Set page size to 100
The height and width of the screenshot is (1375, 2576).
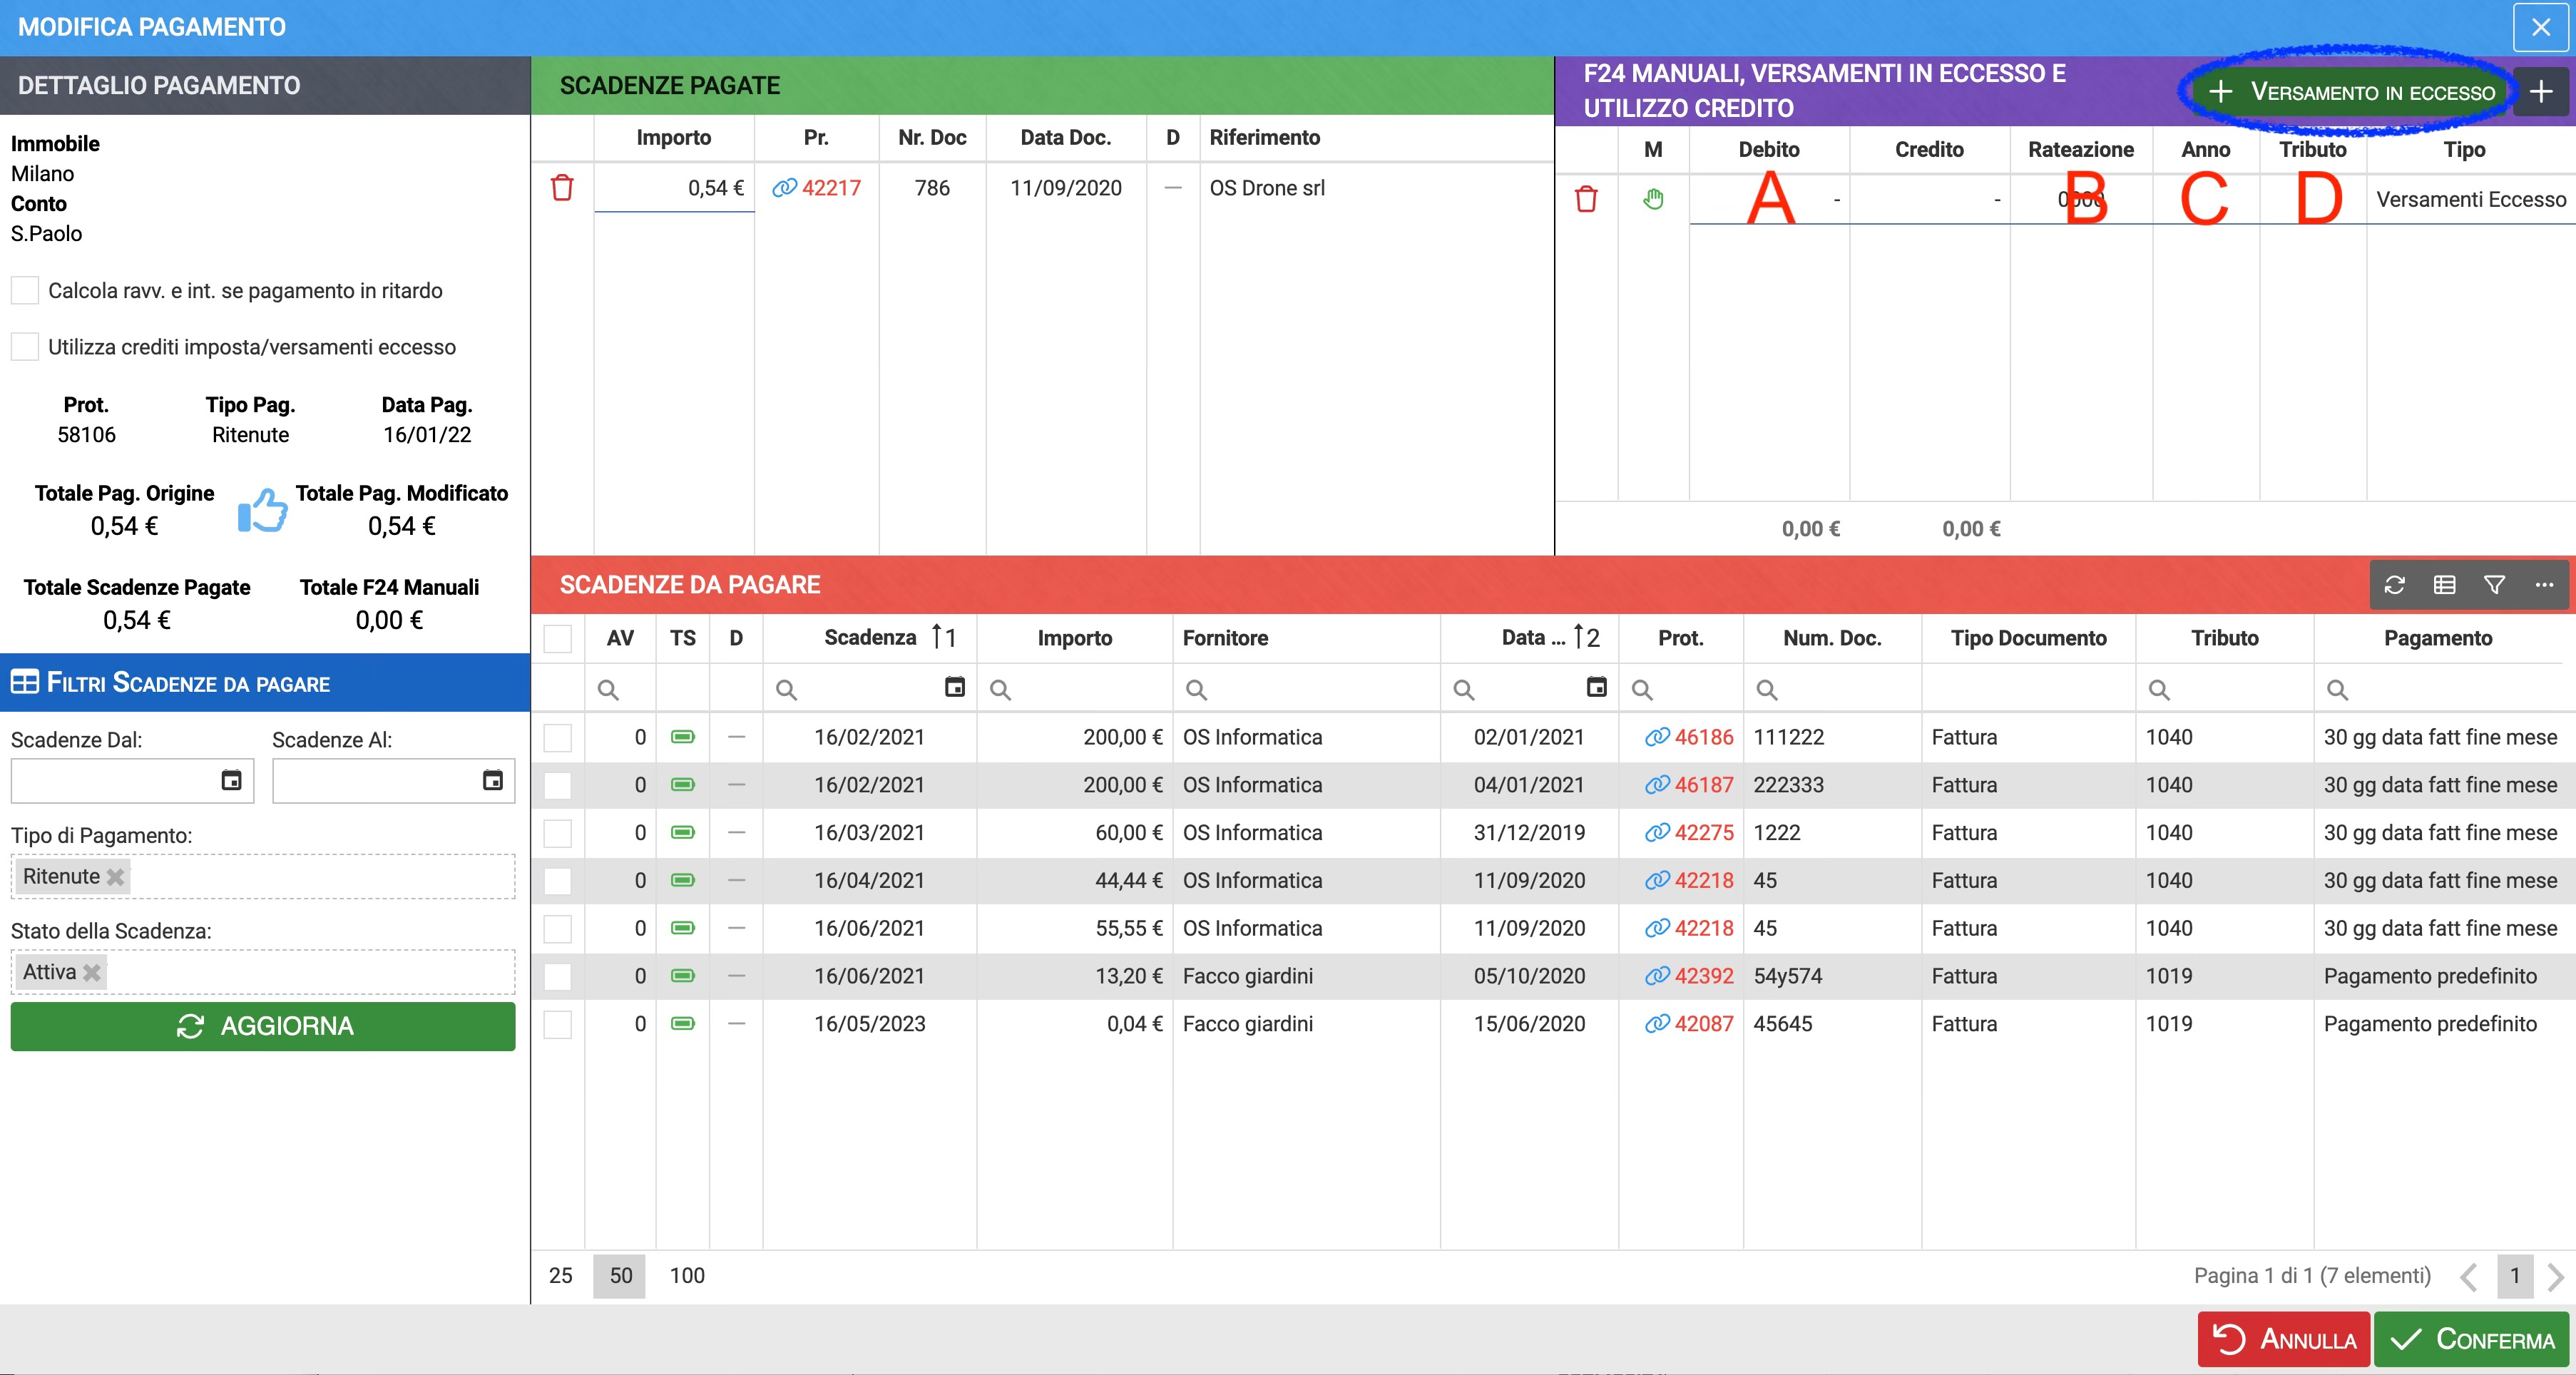click(687, 1275)
